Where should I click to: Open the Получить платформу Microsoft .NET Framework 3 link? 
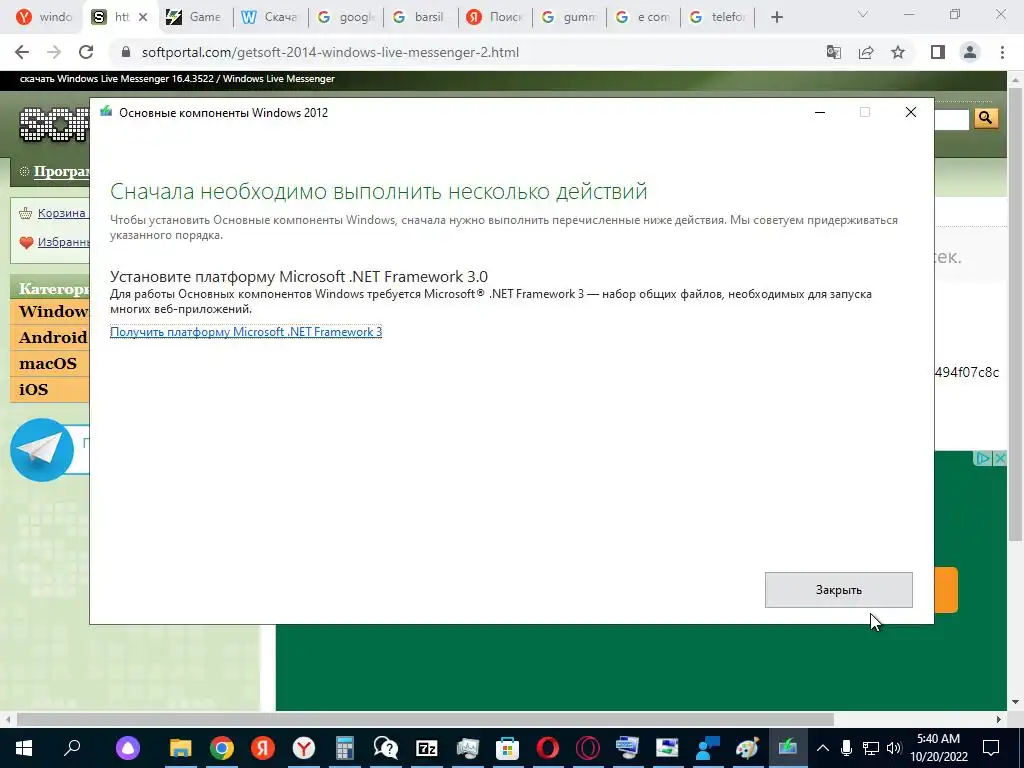click(x=246, y=332)
